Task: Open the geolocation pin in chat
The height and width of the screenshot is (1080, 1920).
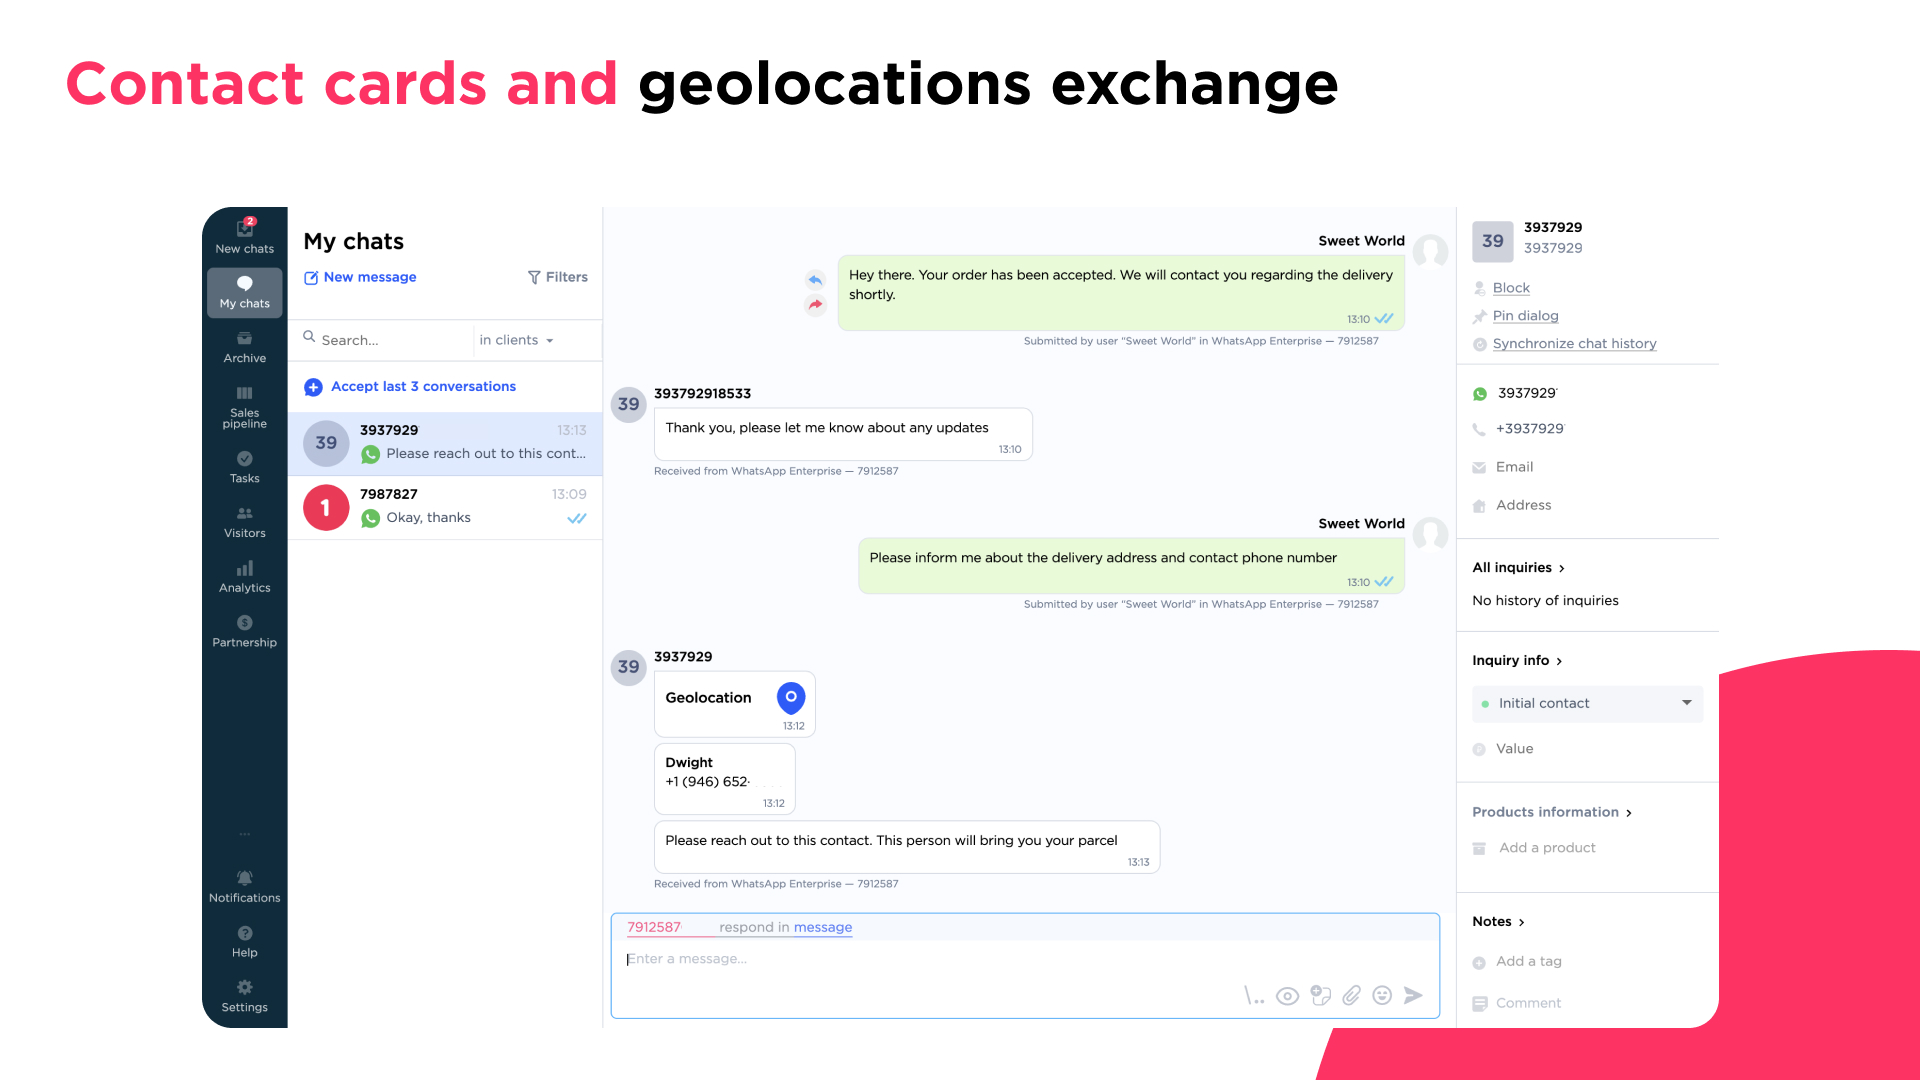Action: click(791, 697)
